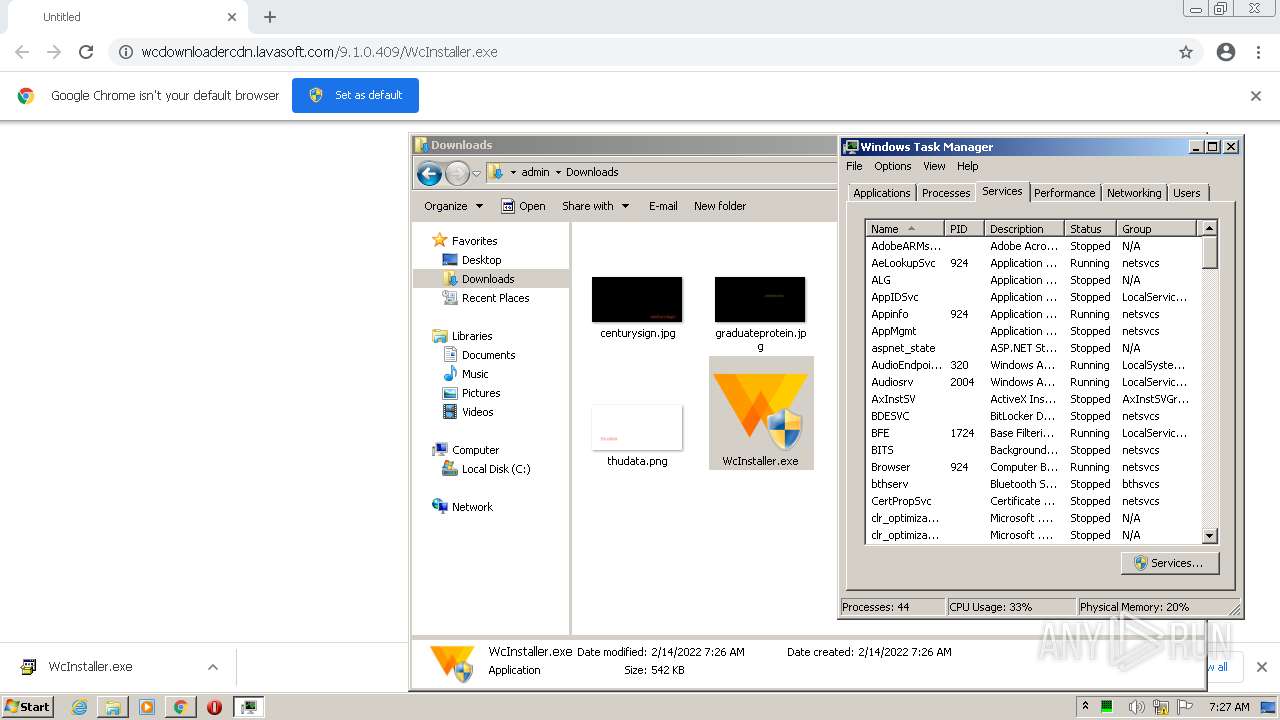Open the Task Manager File menu
The width and height of the screenshot is (1280, 720).
click(x=854, y=166)
